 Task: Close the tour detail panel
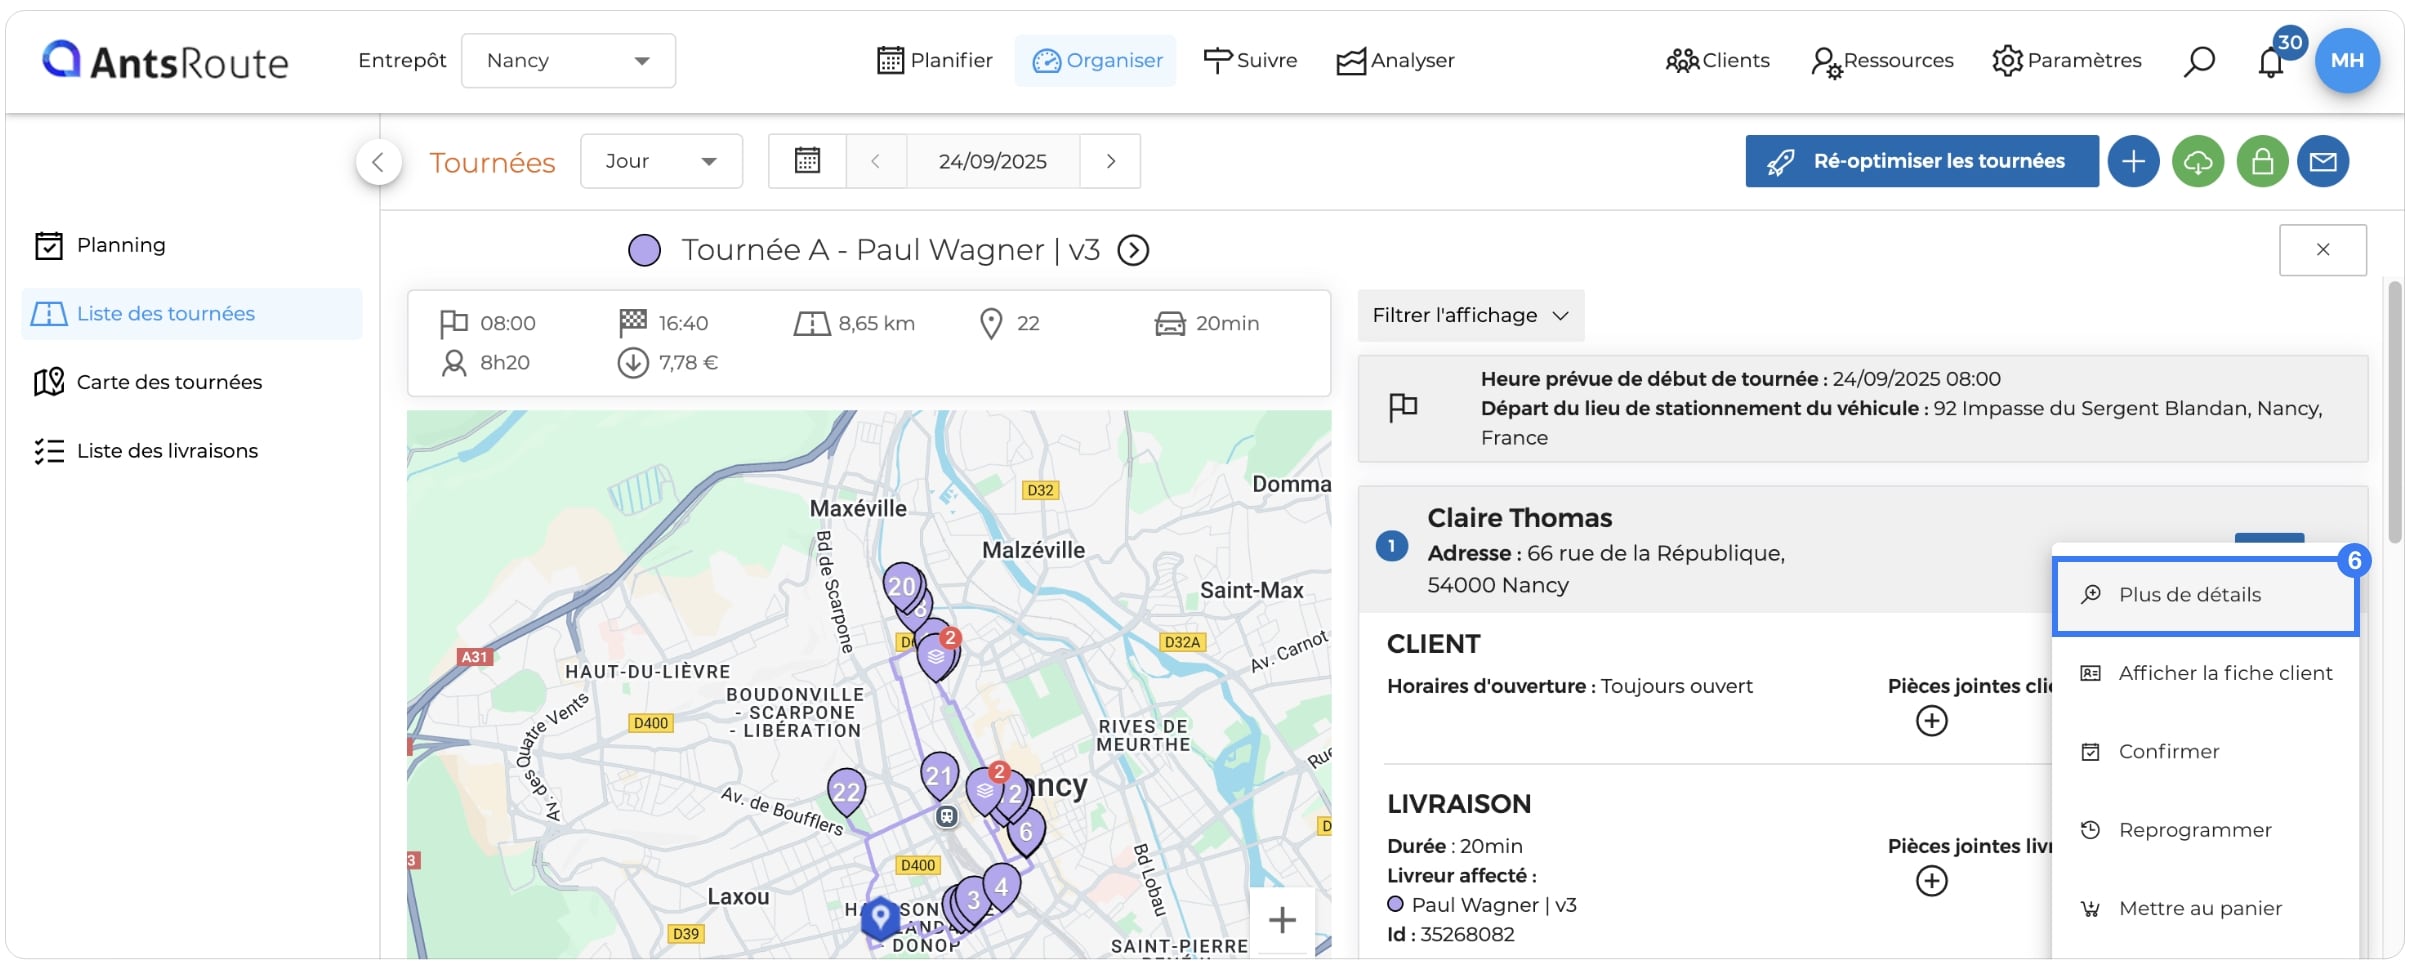point(2322,250)
